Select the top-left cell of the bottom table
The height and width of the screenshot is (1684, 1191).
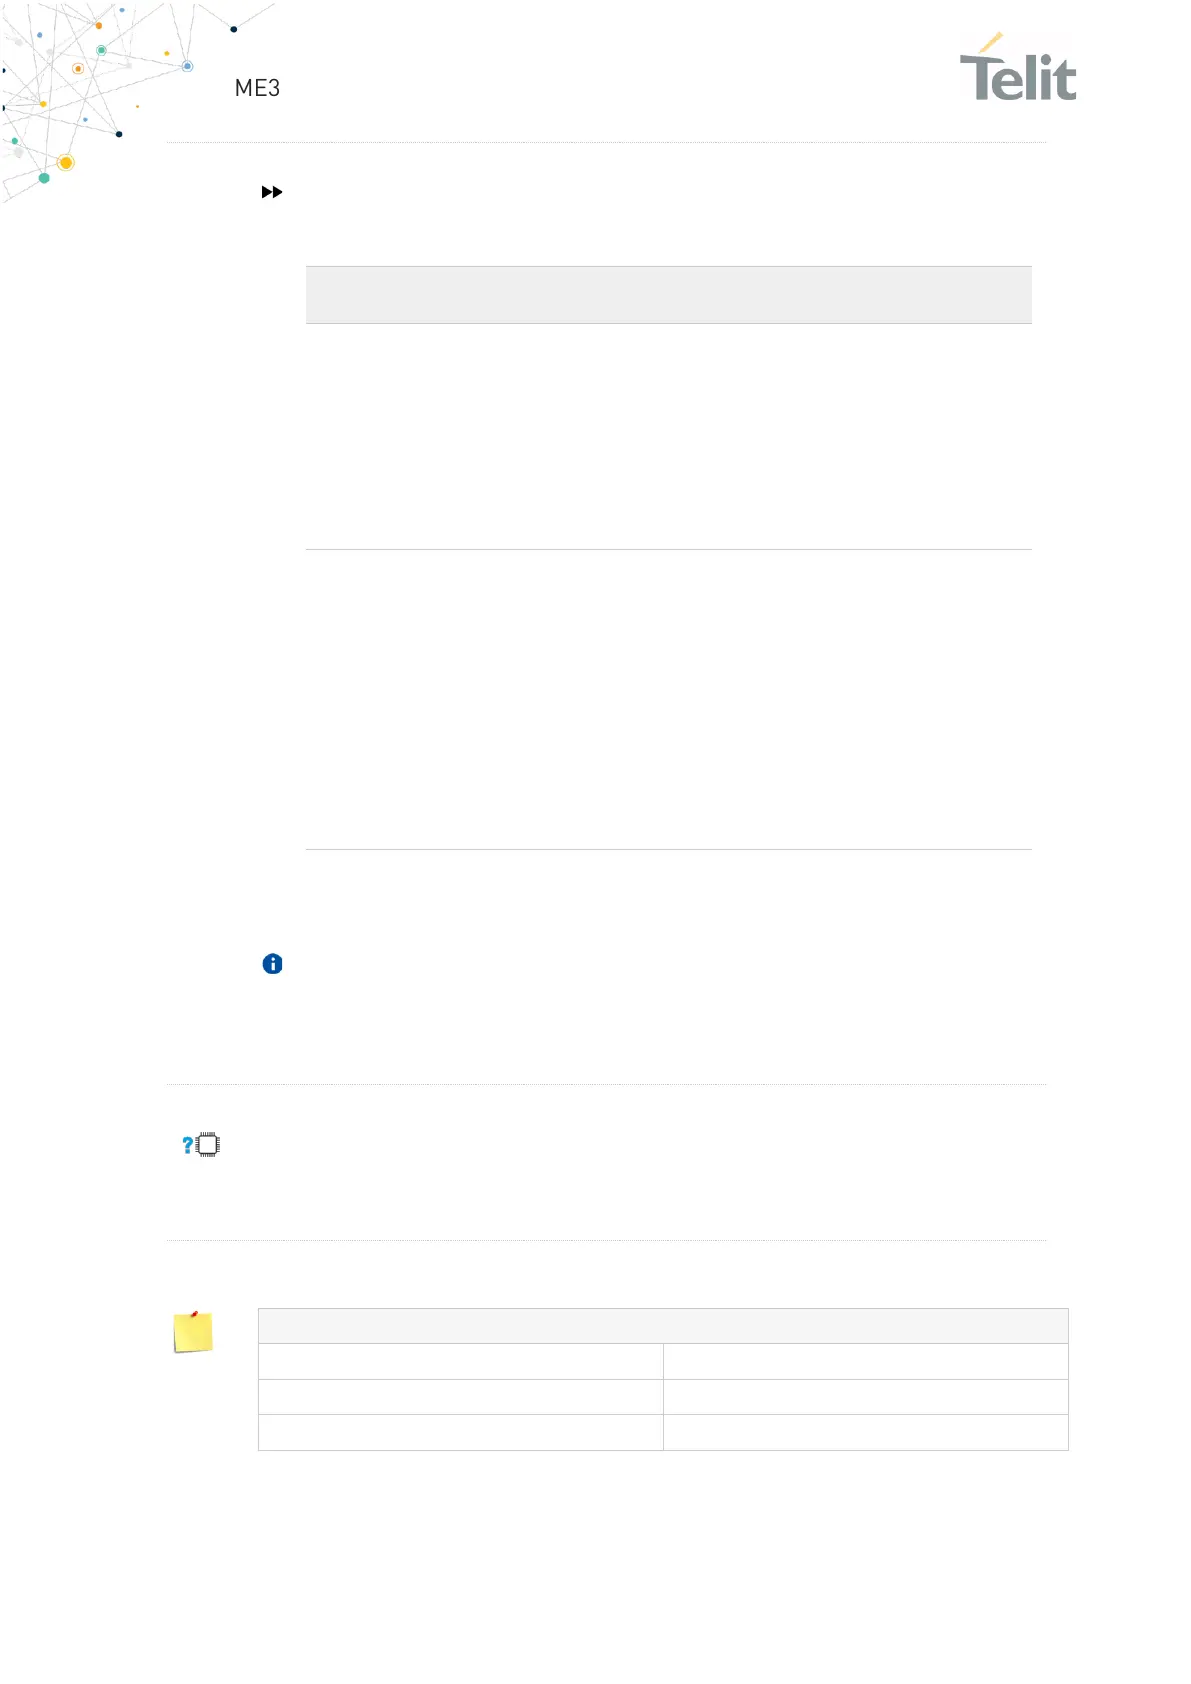pyautogui.click(x=460, y=1361)
